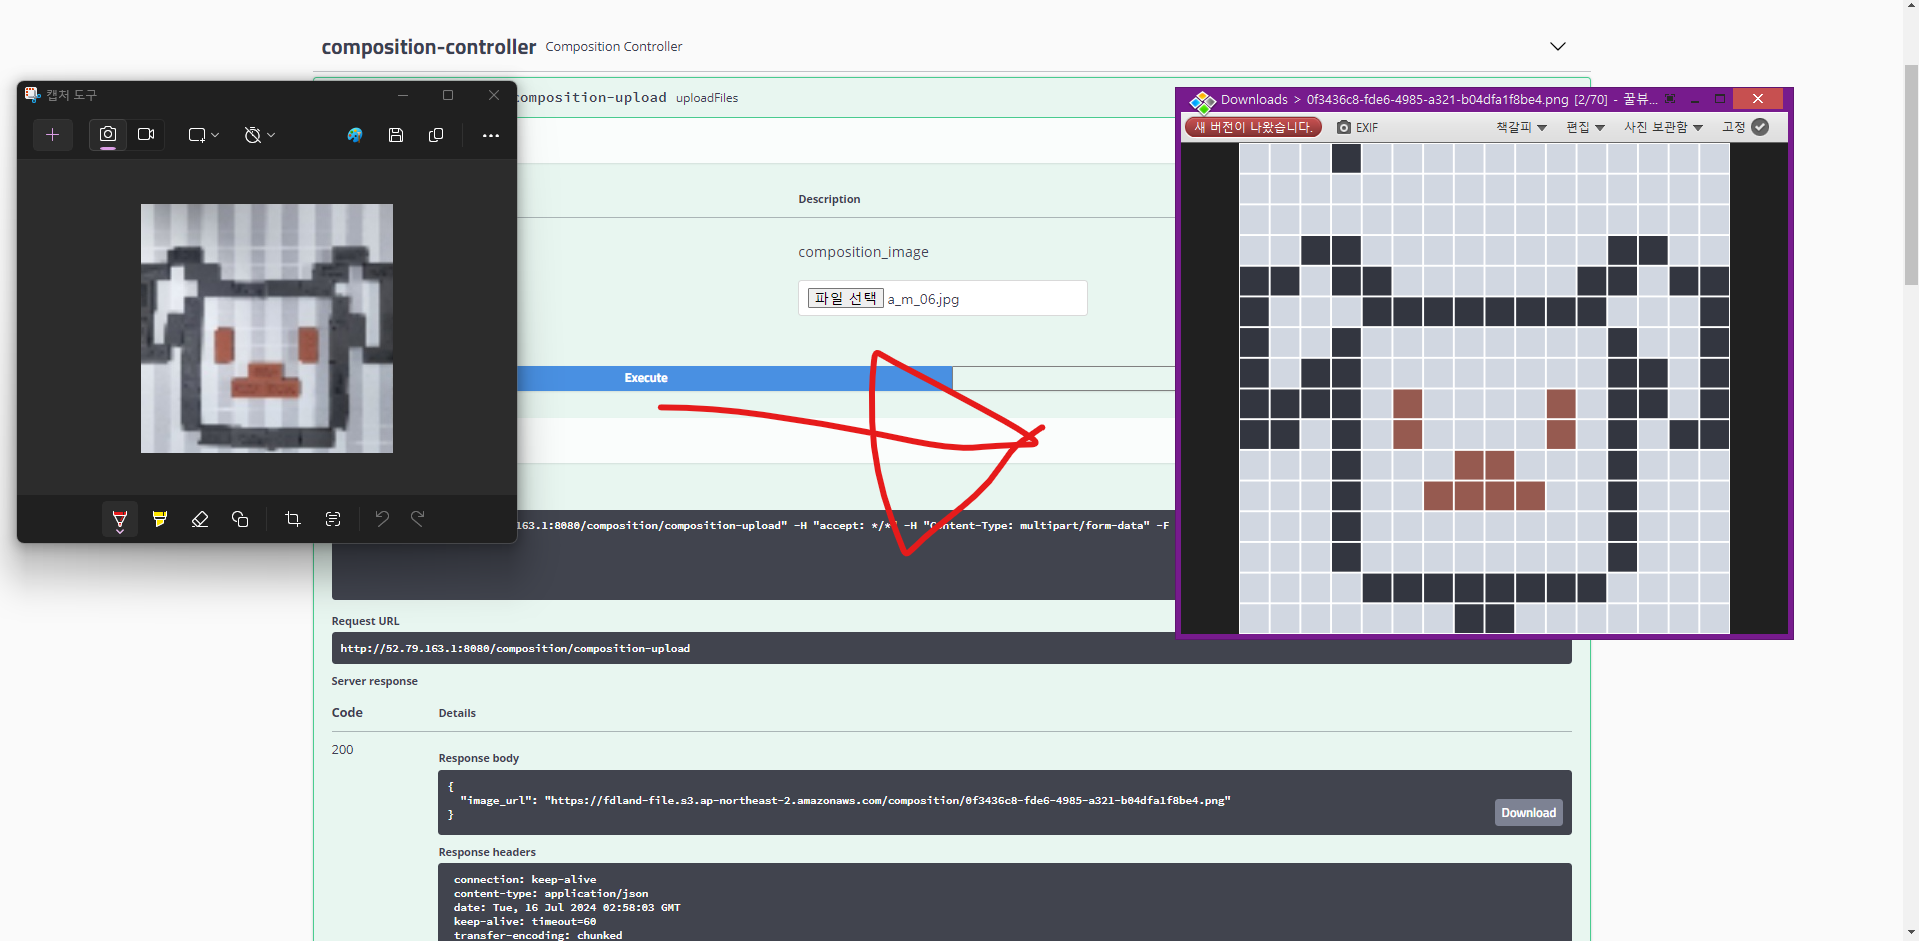Screen dimensions: 1919x941
Task: Open the capture delay timer dropdown
Action: (259, 135)
